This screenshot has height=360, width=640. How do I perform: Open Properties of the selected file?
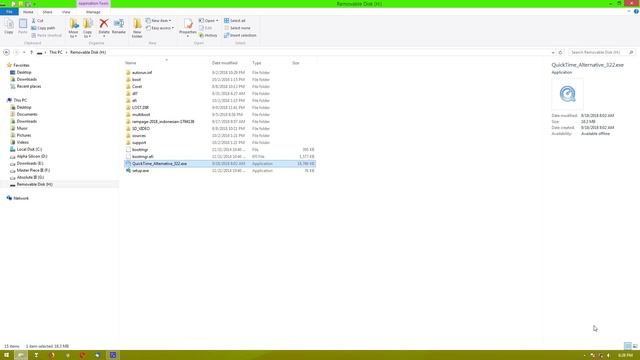188,27
